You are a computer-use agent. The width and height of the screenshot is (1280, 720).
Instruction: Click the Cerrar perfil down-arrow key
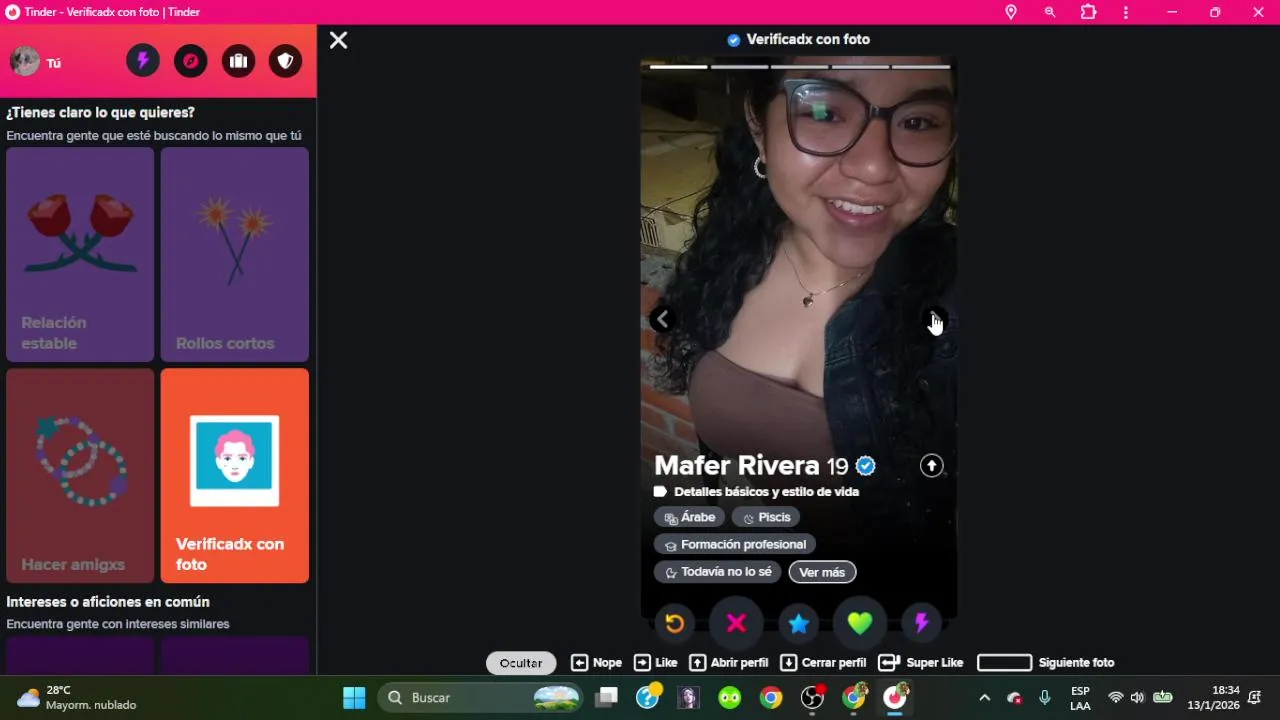789,662
